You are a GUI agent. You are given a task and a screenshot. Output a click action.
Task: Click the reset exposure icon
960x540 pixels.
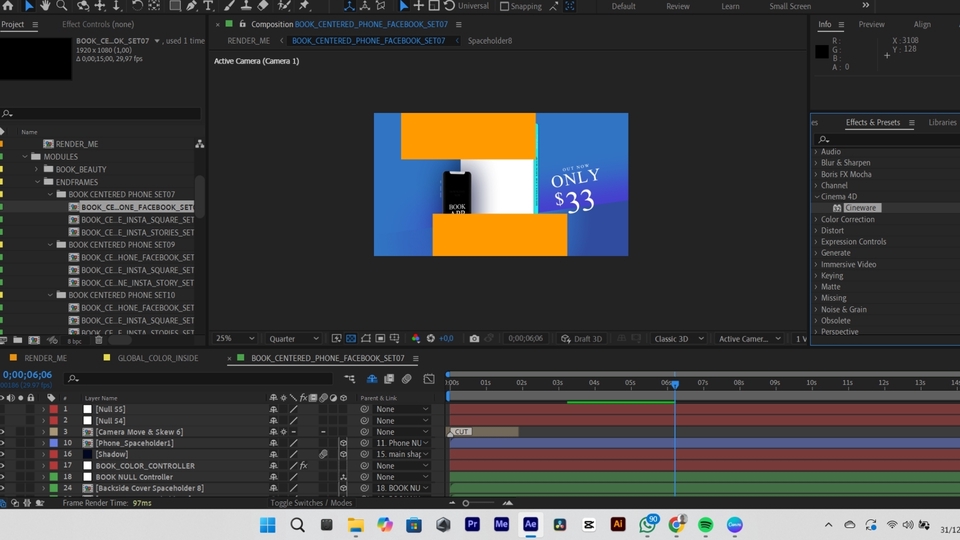point(430,339)
